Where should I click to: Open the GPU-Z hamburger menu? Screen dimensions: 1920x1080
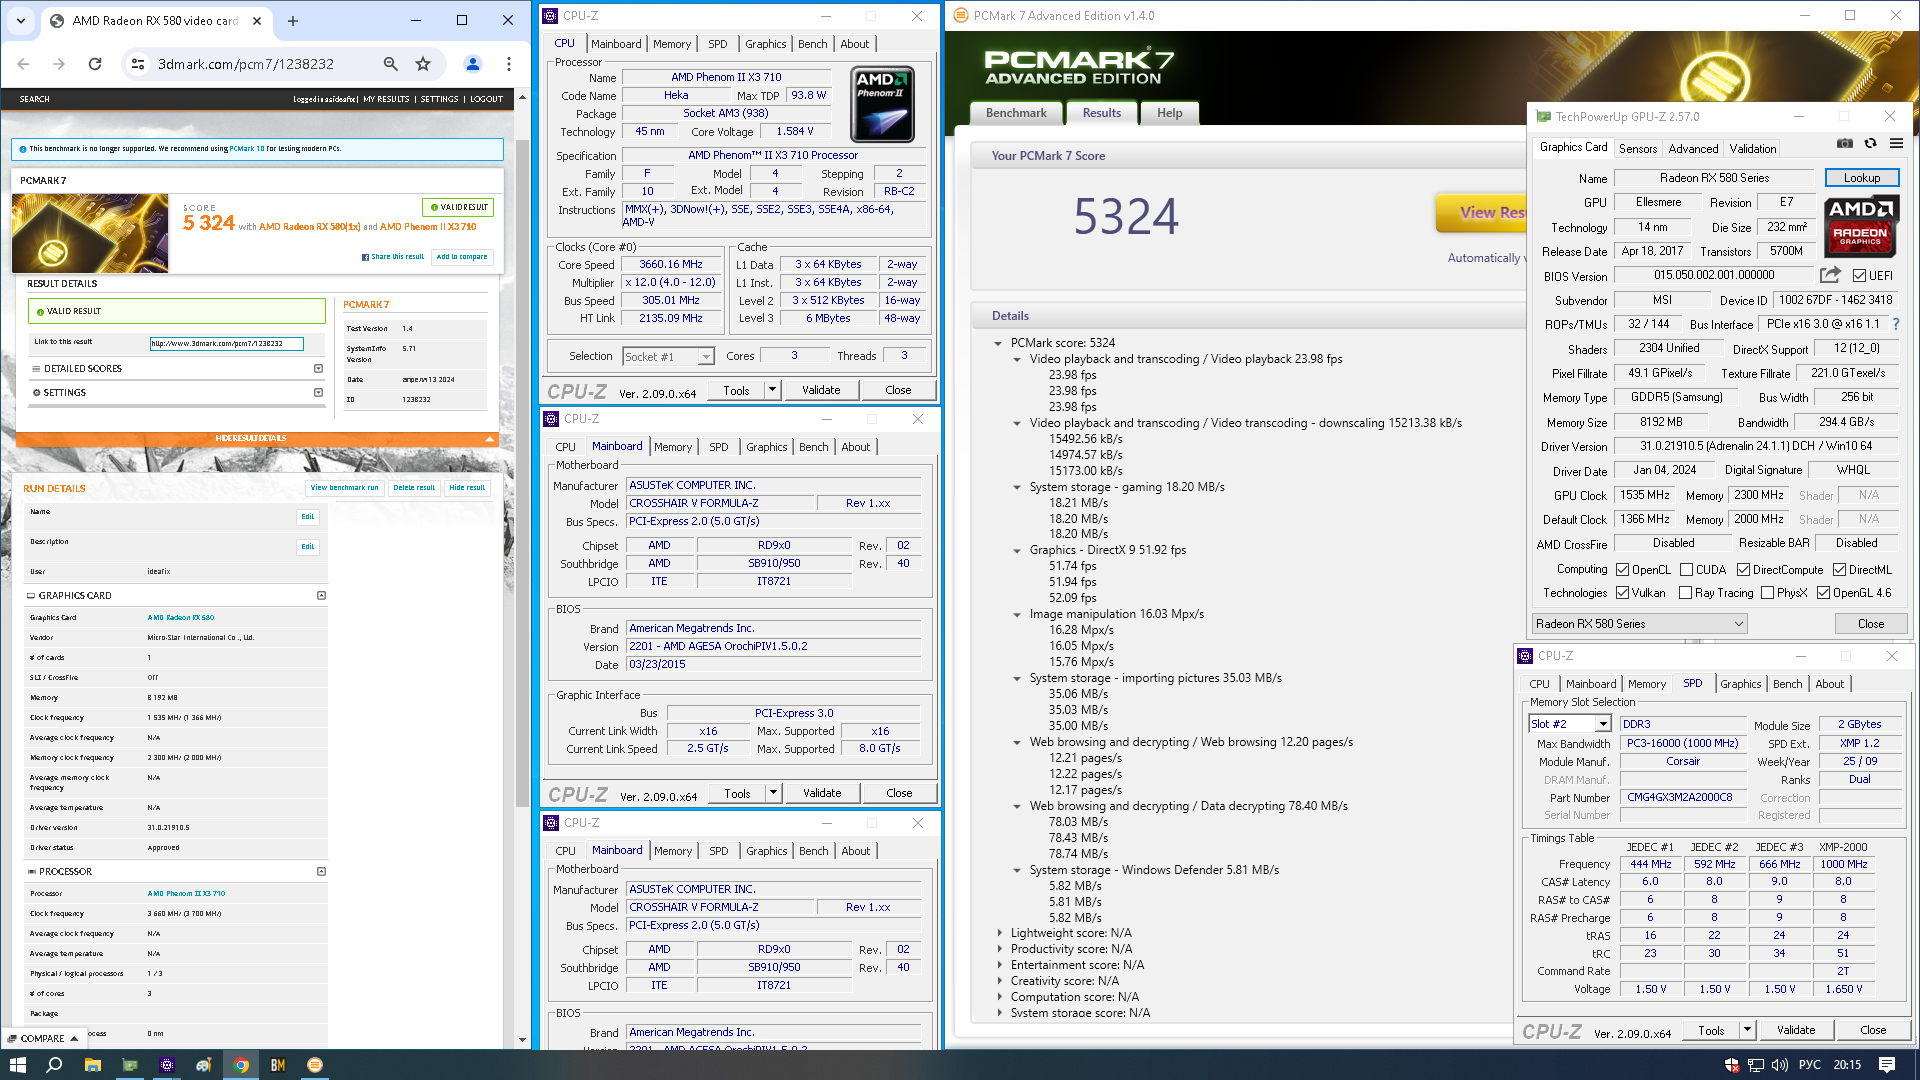click(x=1896, y=144)
